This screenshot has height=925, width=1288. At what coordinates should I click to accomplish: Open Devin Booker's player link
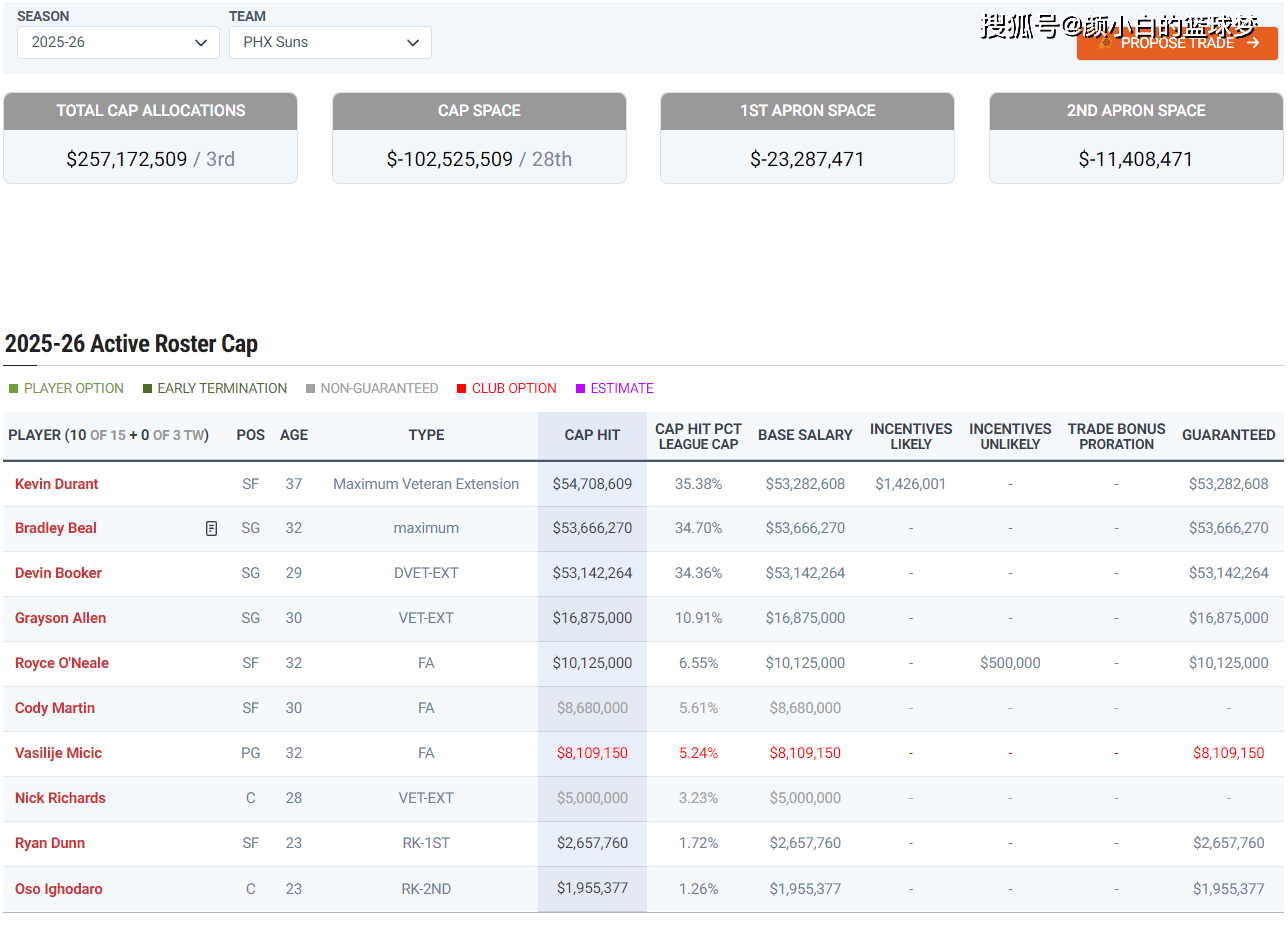(58, 573)
